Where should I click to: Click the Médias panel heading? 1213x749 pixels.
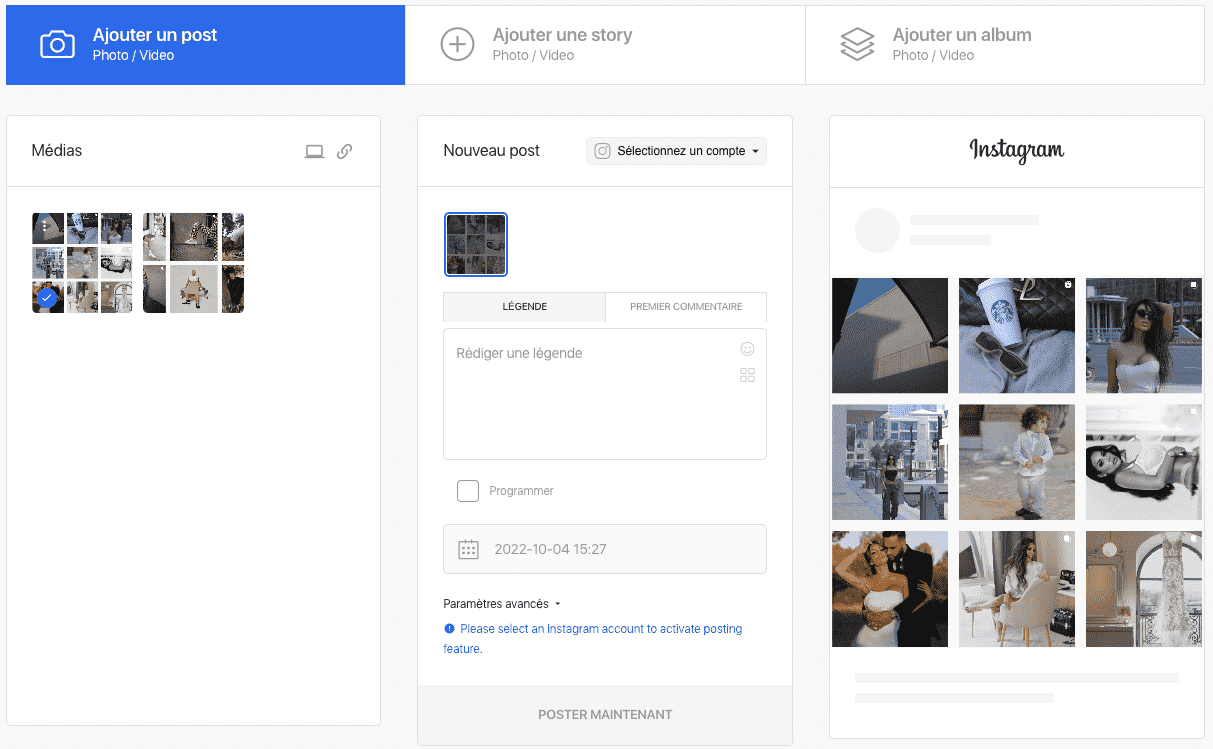tap(57, 151)
